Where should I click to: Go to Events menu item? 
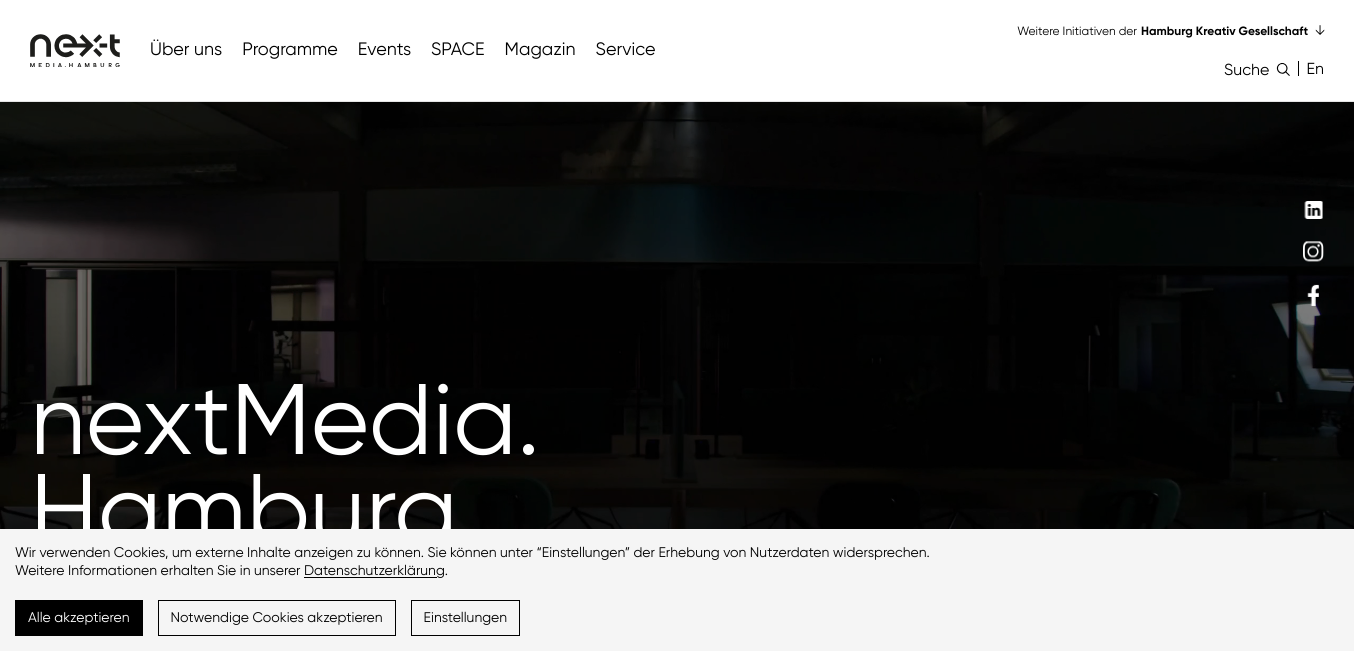pyautogui.click(x=384, y=49)
